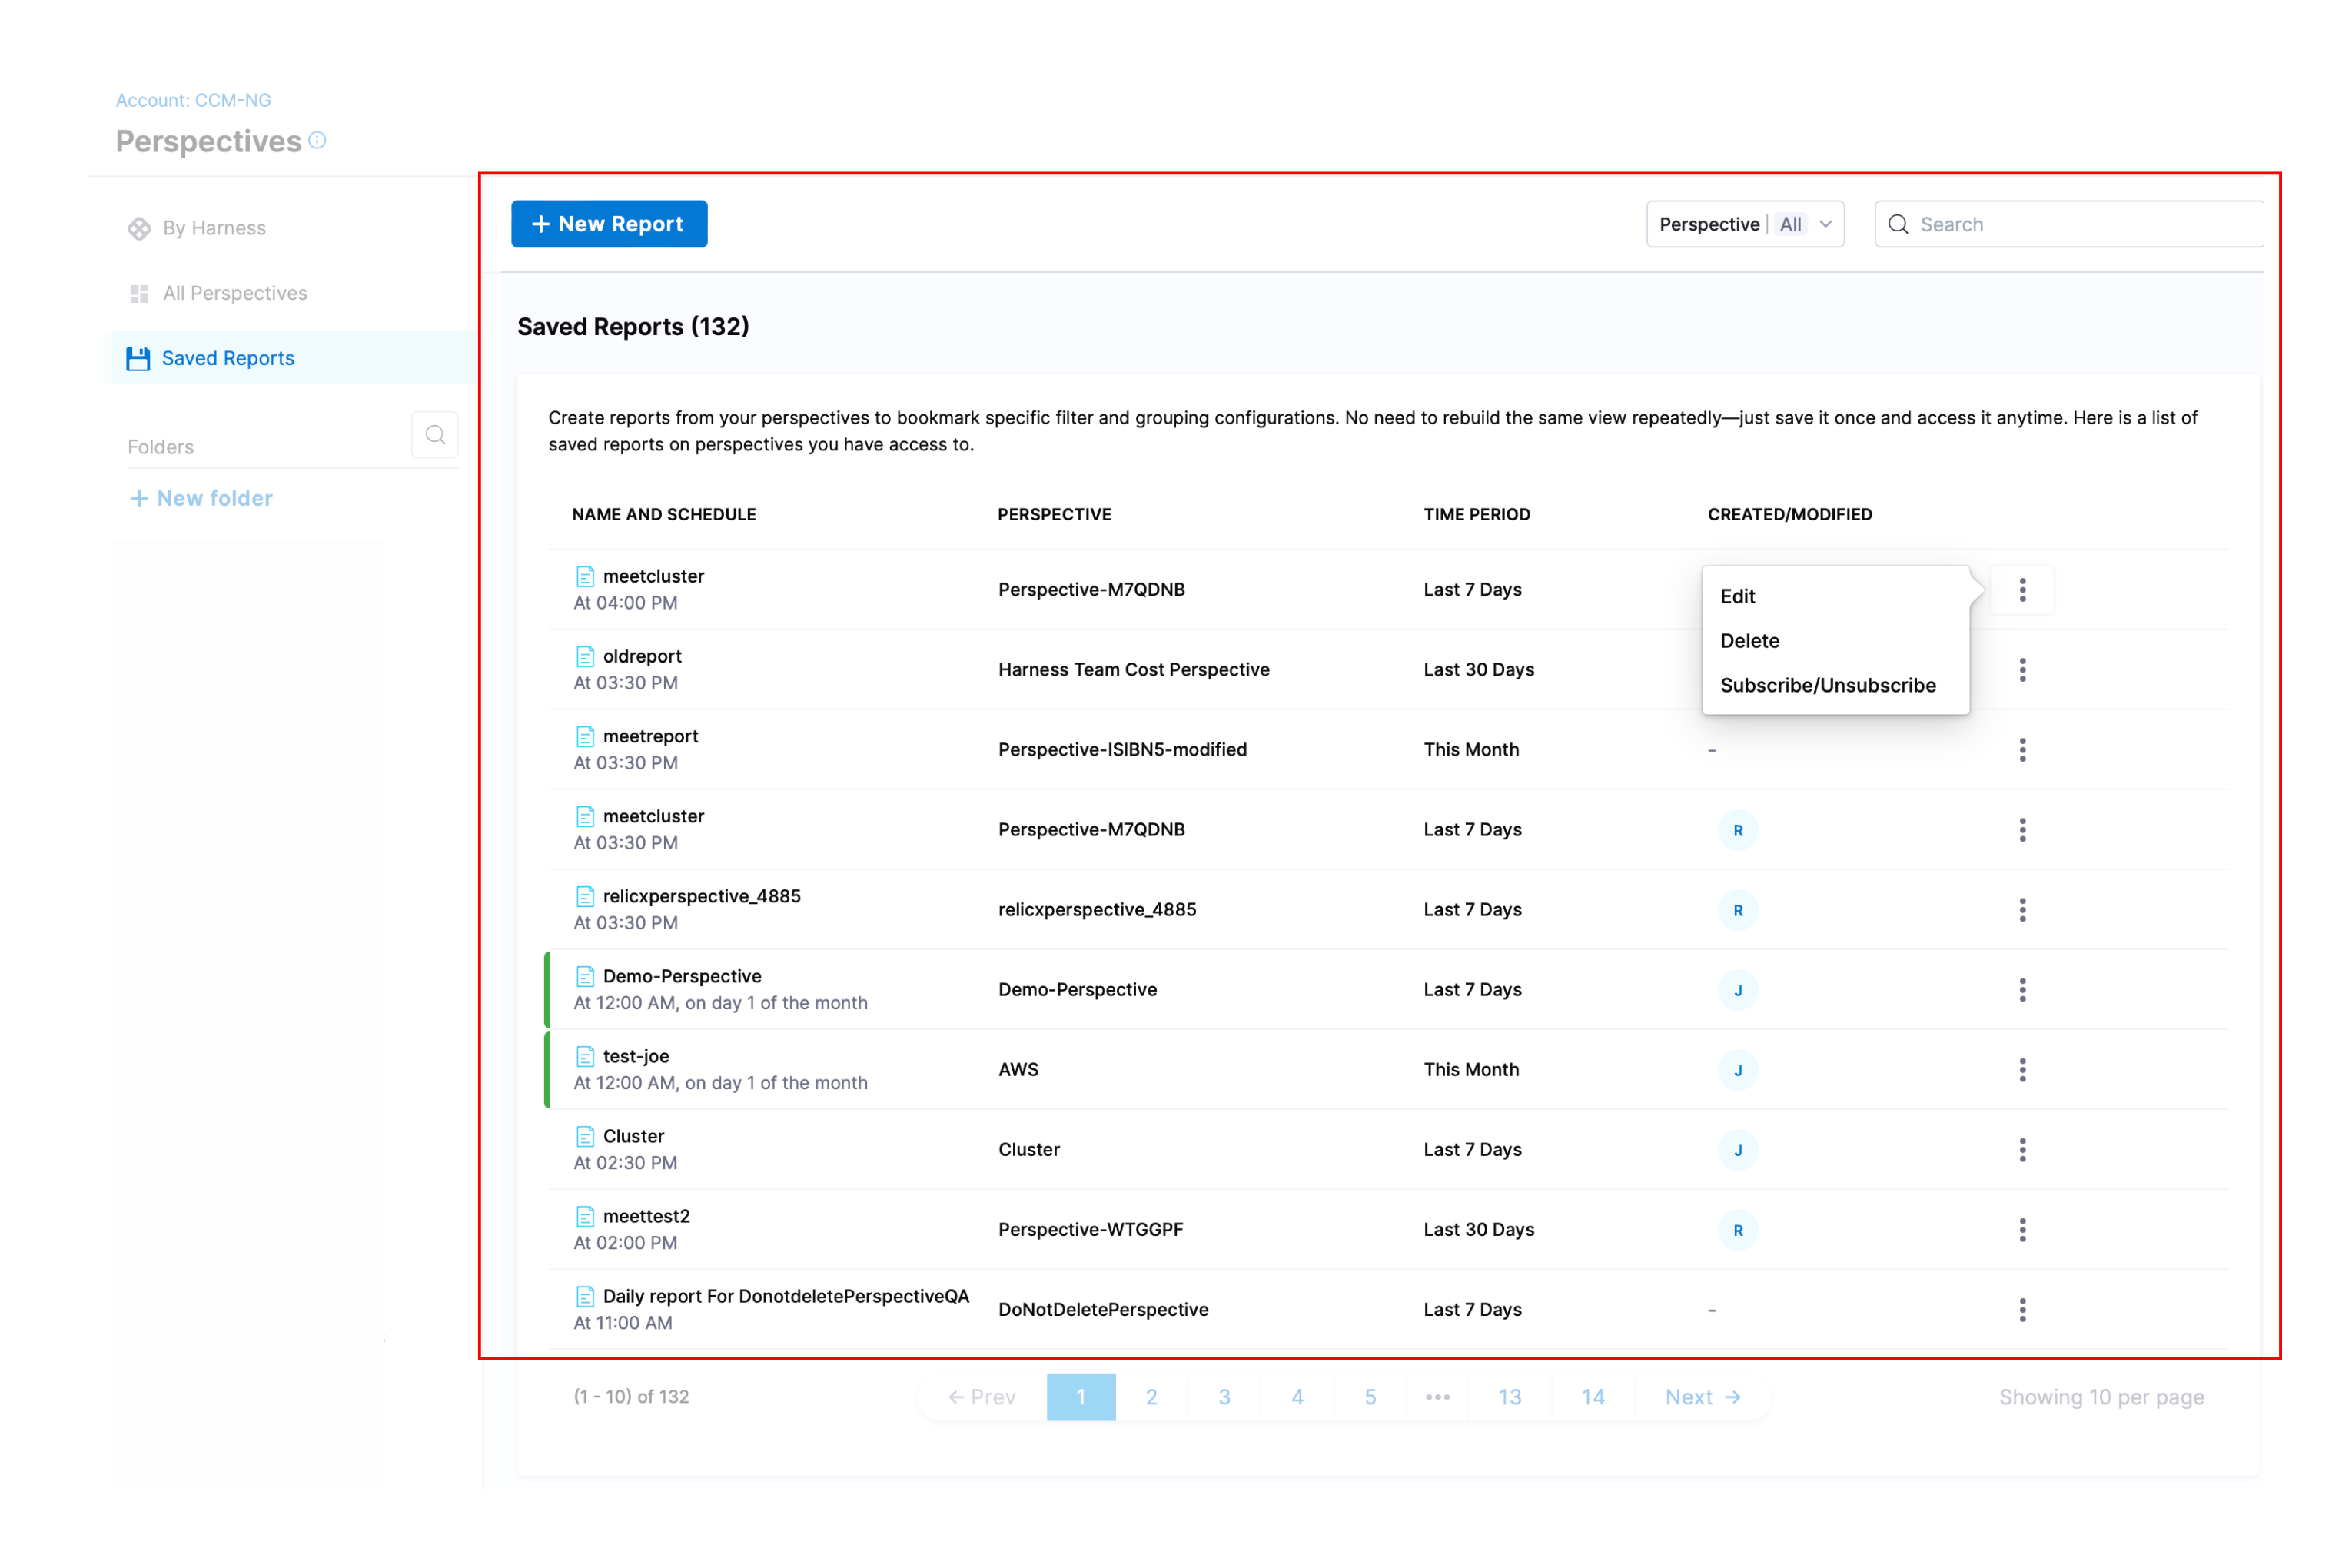Viewport: 2352px width, 1568px height.
Task: Open the All Perspectives tab
Action: pyautogui.click(x=234, y=293)
